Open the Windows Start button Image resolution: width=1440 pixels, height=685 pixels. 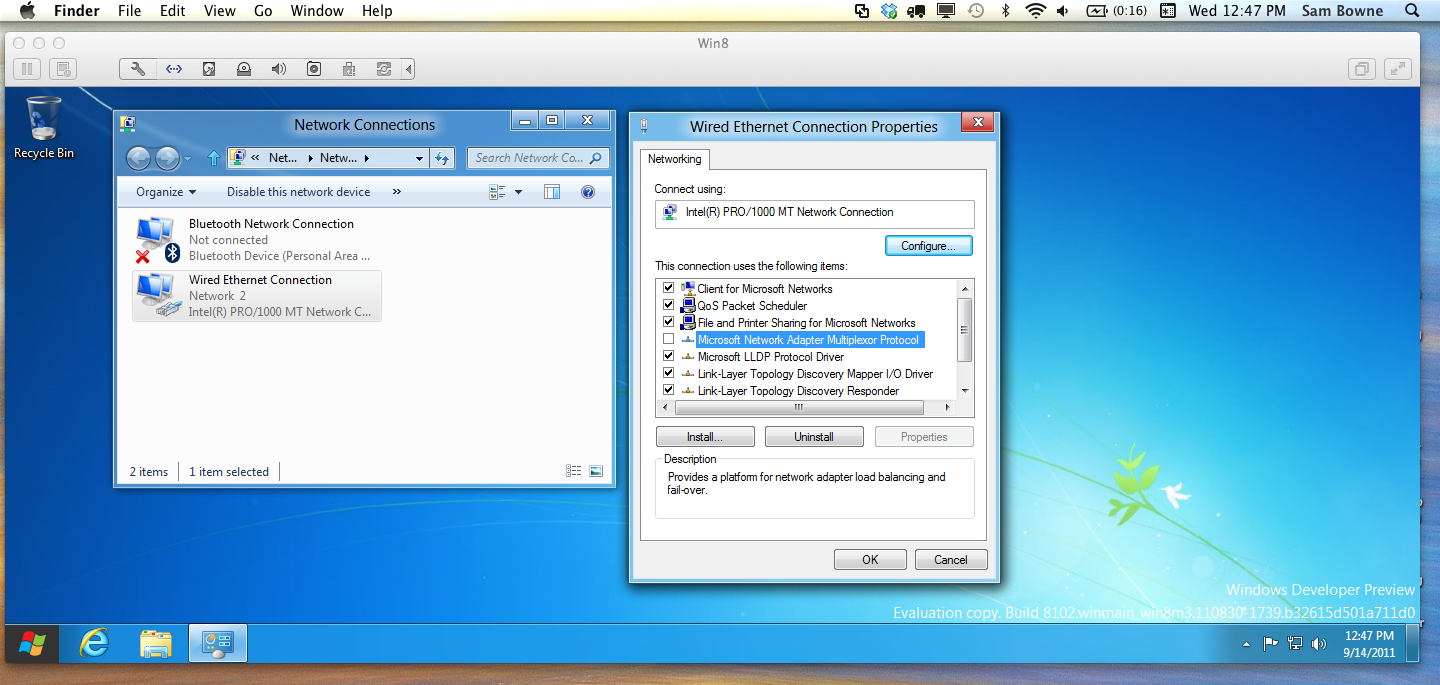point(32,644)
